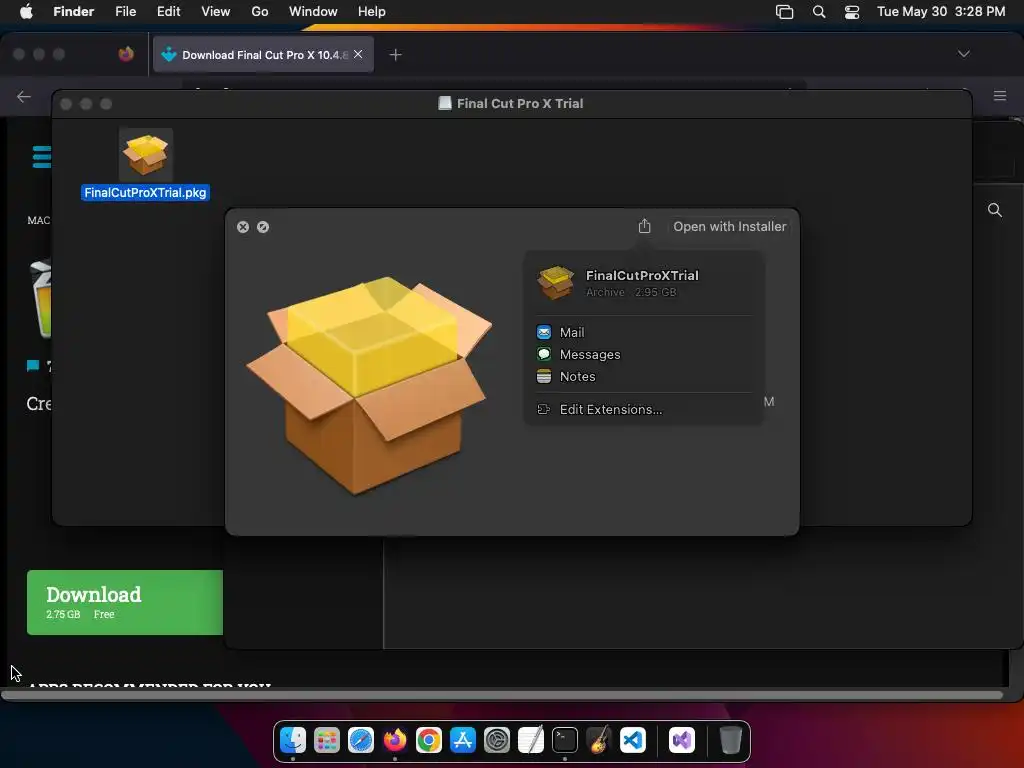Screen dimensions: 1024x768
Task: Open Terminal from the Dock
Action: point(564,741)
